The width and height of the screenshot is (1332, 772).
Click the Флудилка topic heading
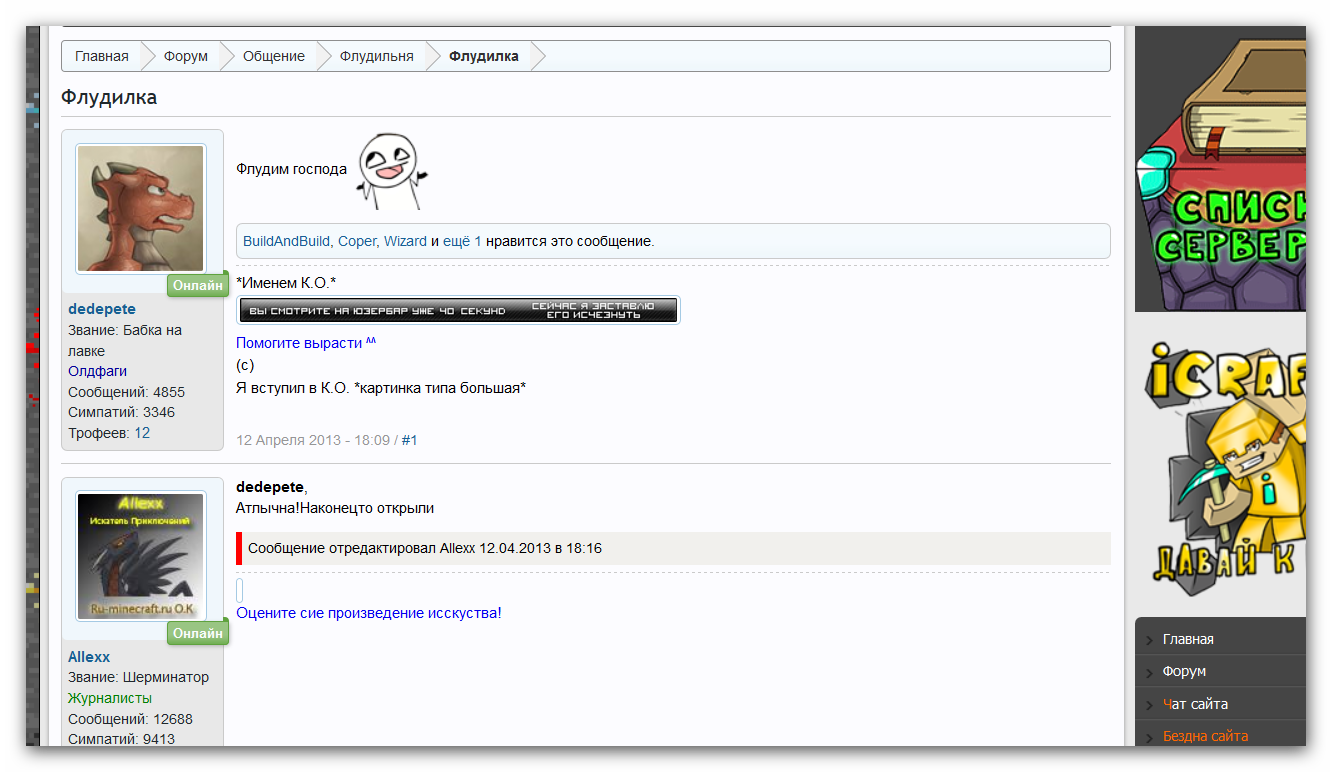tap(109, 97)
